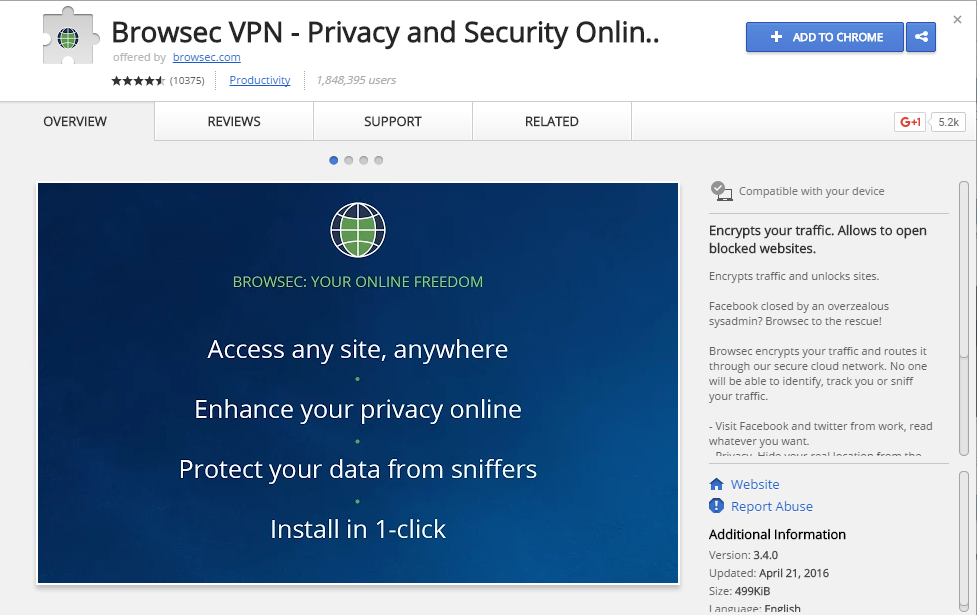The image size is (977, 615).
Task: Select the third carousel dot
Action: point(363,160)
